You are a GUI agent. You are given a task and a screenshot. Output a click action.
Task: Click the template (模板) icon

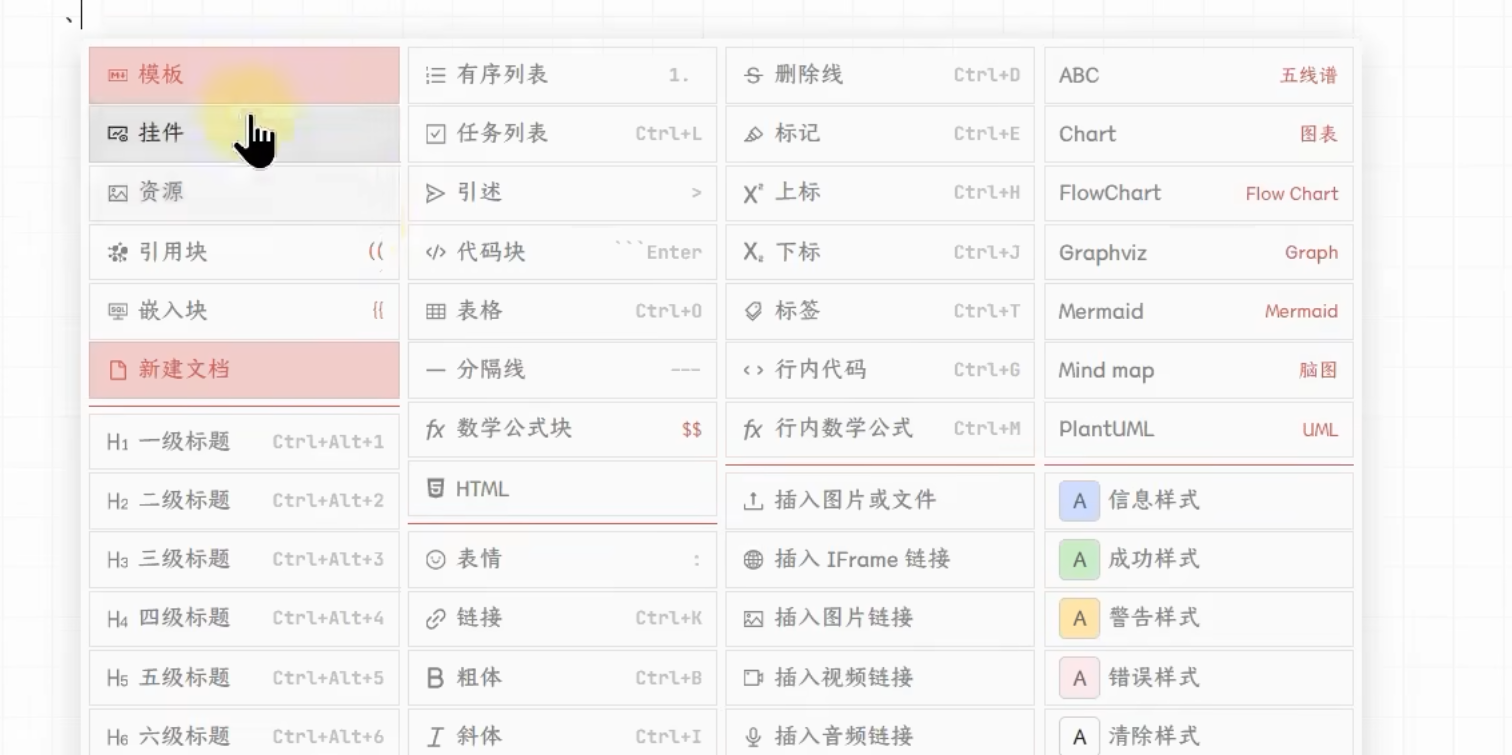[x=118, y=75]
